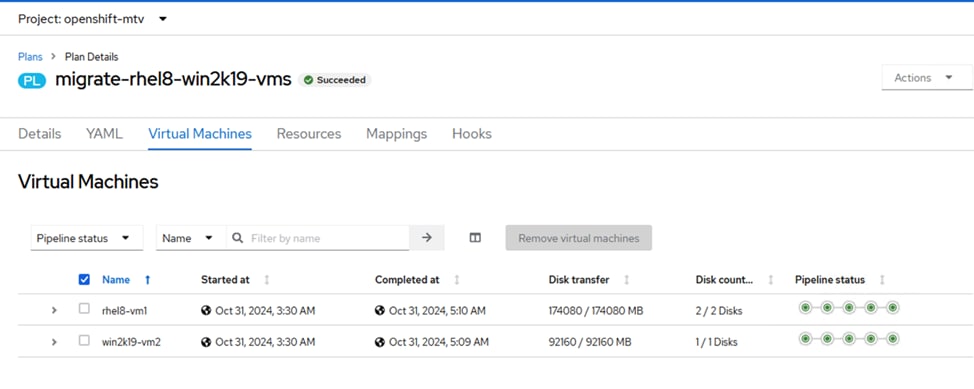Select the Virtual Machines tab
This screenshot has width=974, height=389.
point(199,134)
